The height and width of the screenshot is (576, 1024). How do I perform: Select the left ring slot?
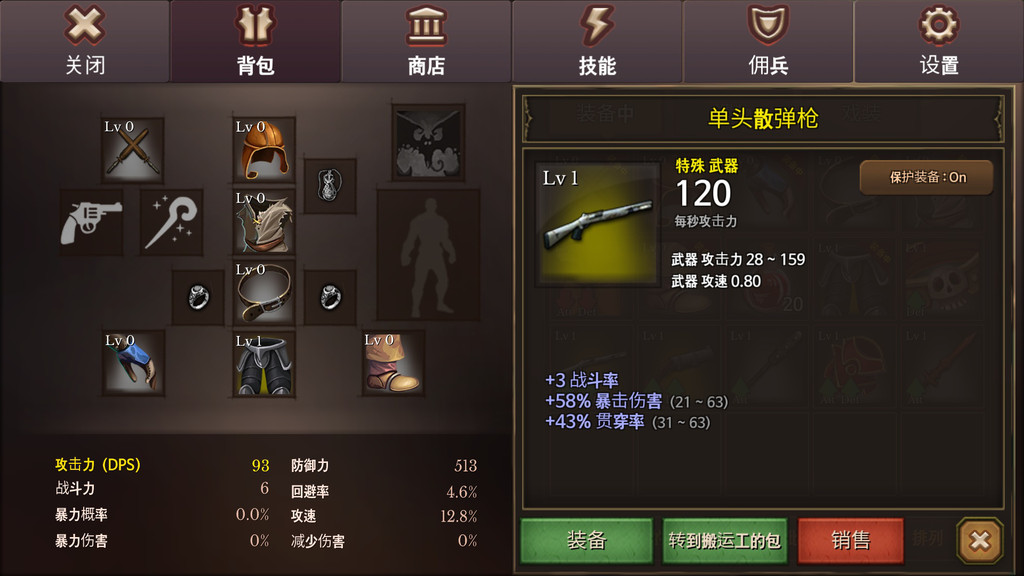click(x=198, y=297)
